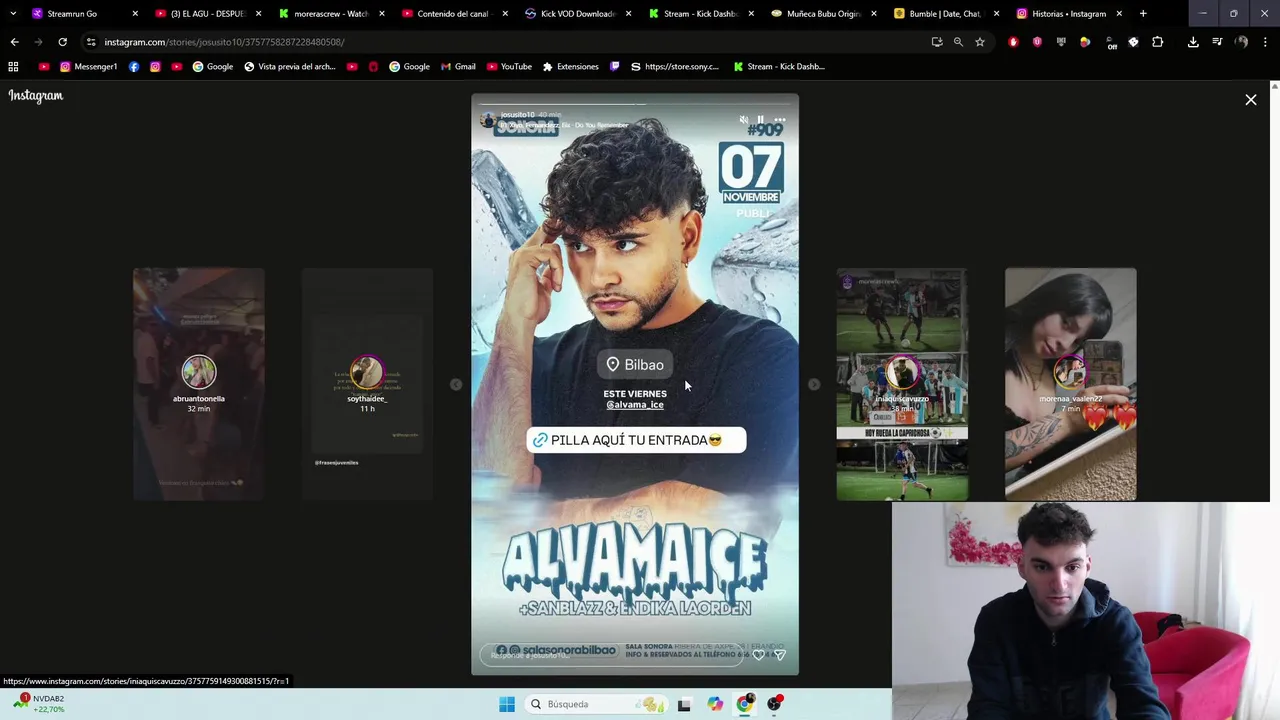
Task: Open Copilot from taskbar
Action: [715, 704]
